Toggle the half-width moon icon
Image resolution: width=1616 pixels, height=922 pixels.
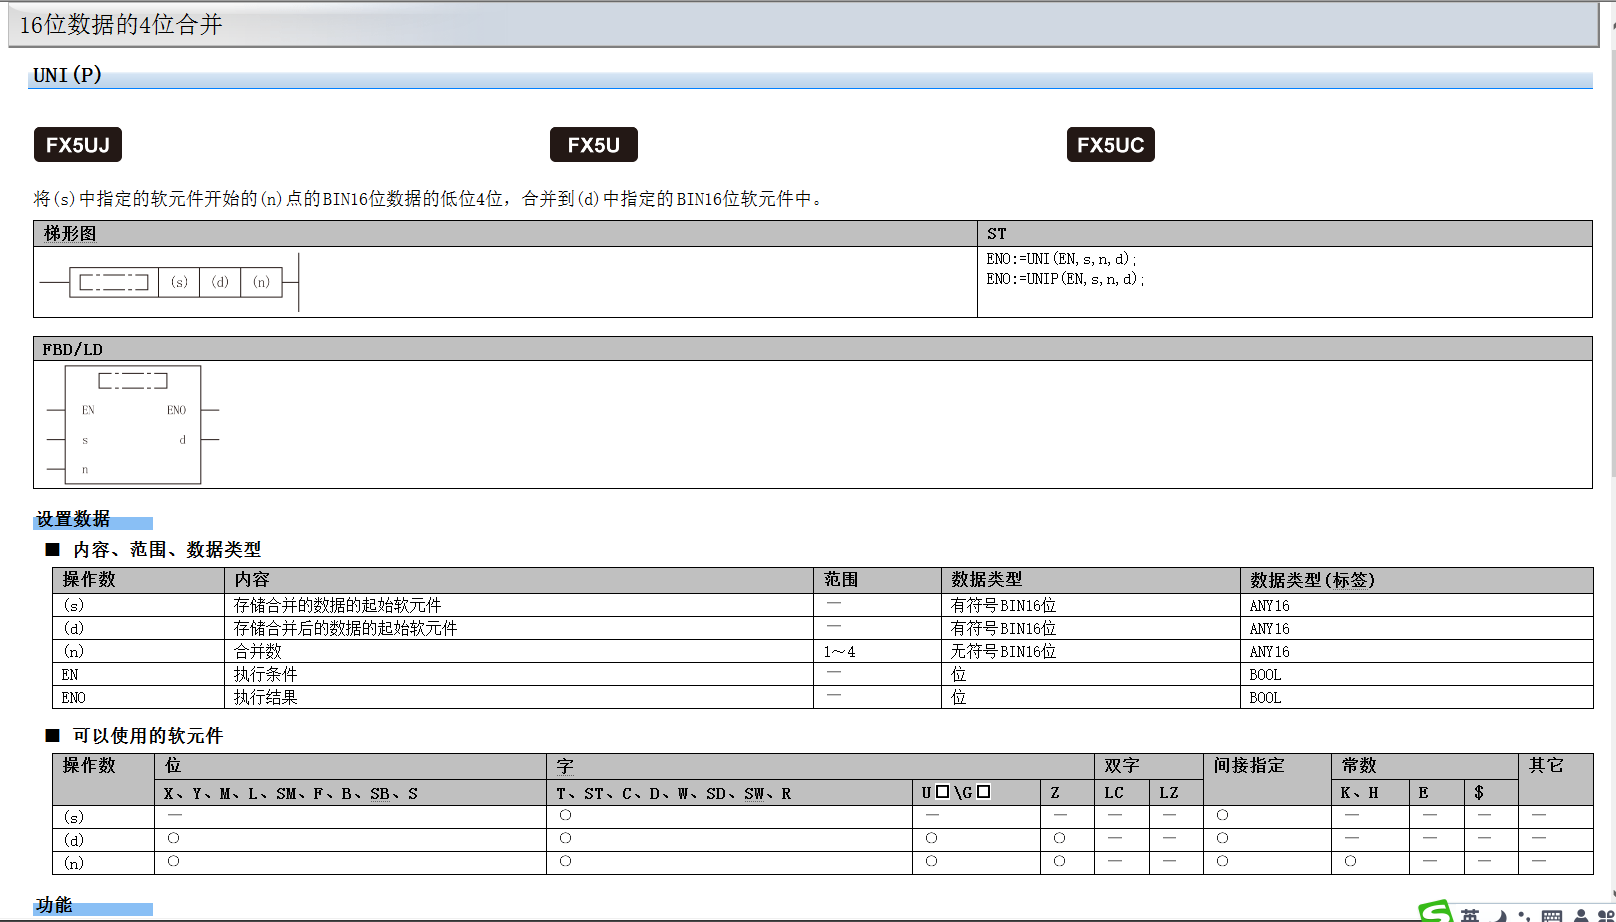(1500, 916)
